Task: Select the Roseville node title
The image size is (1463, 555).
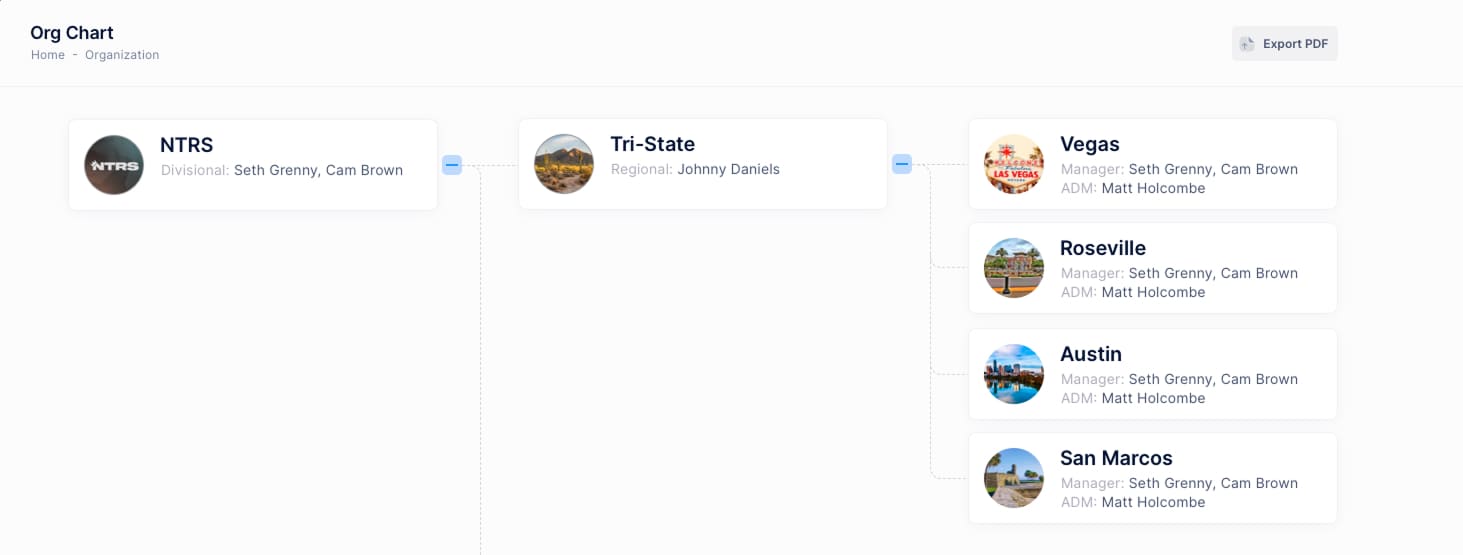Action: [x=1103, y=248]
